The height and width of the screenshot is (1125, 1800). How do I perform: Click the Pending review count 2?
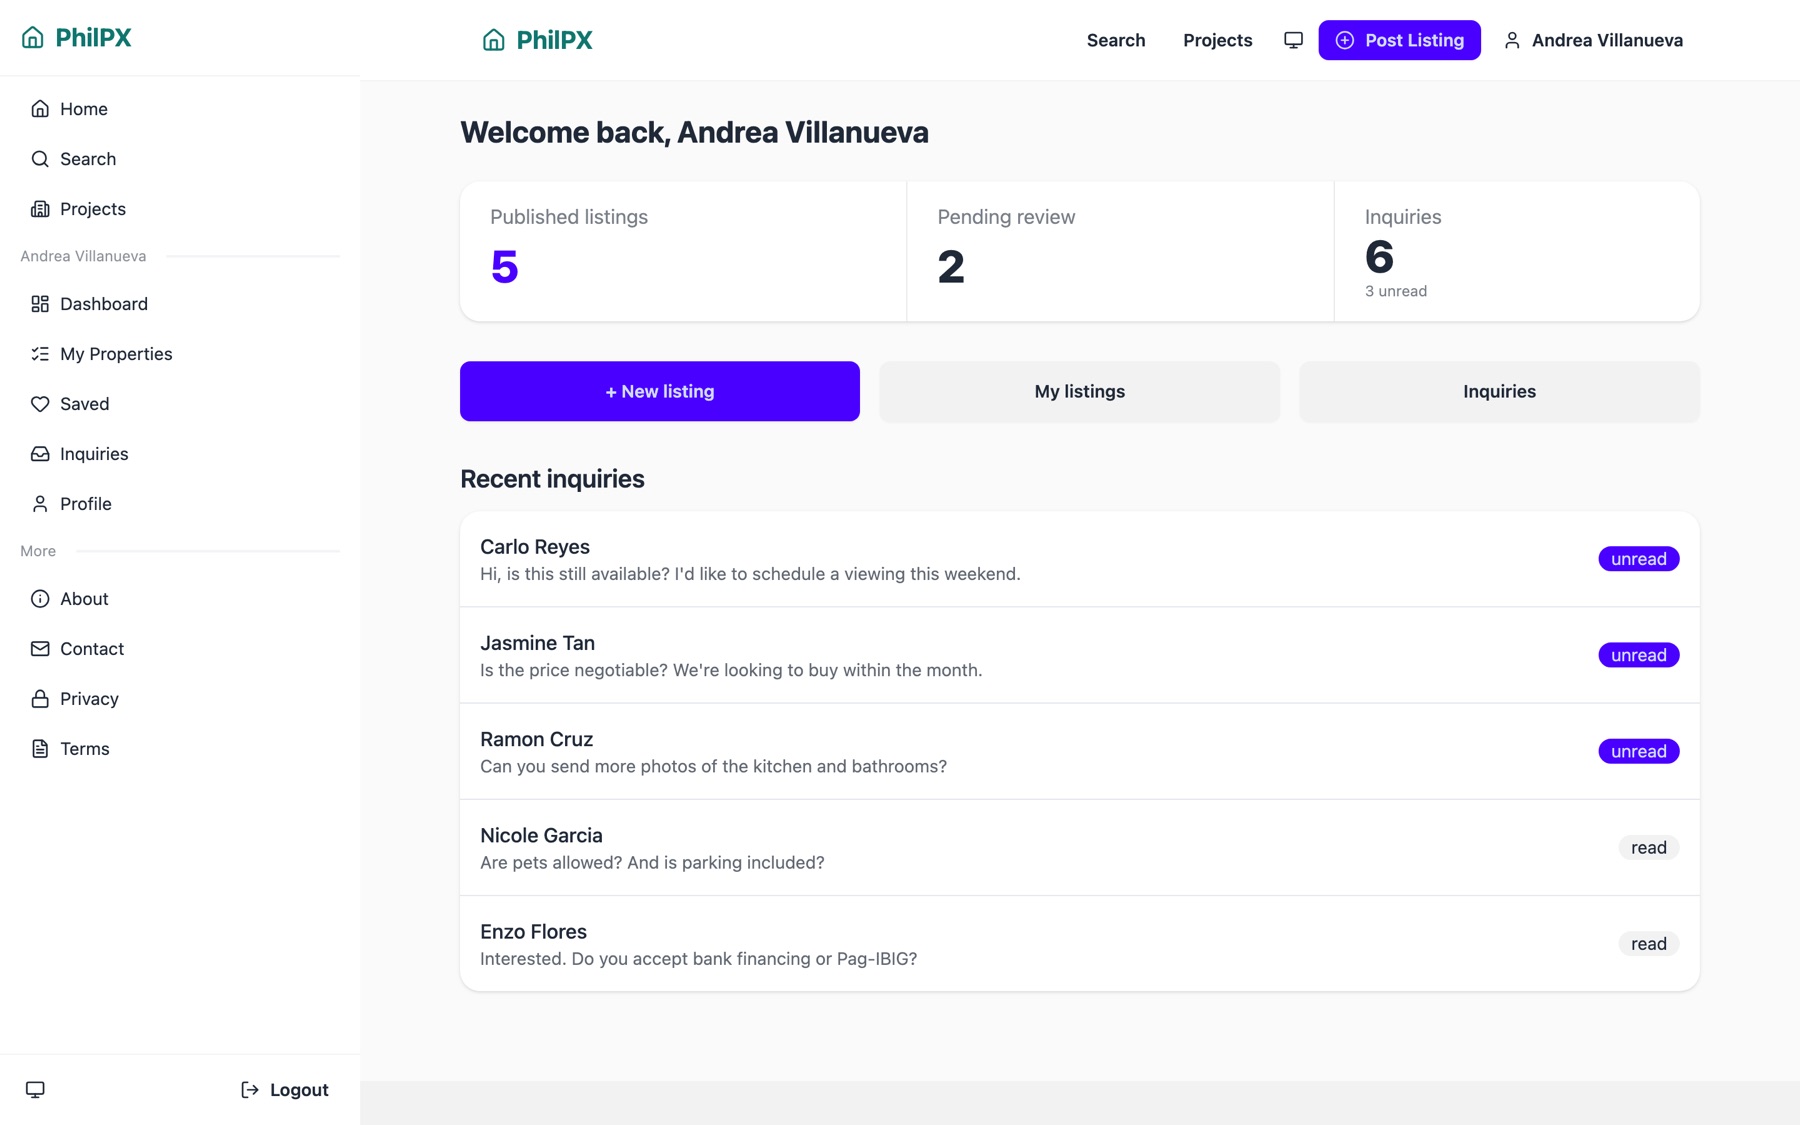pyautogui.click(x=951, y=267)
